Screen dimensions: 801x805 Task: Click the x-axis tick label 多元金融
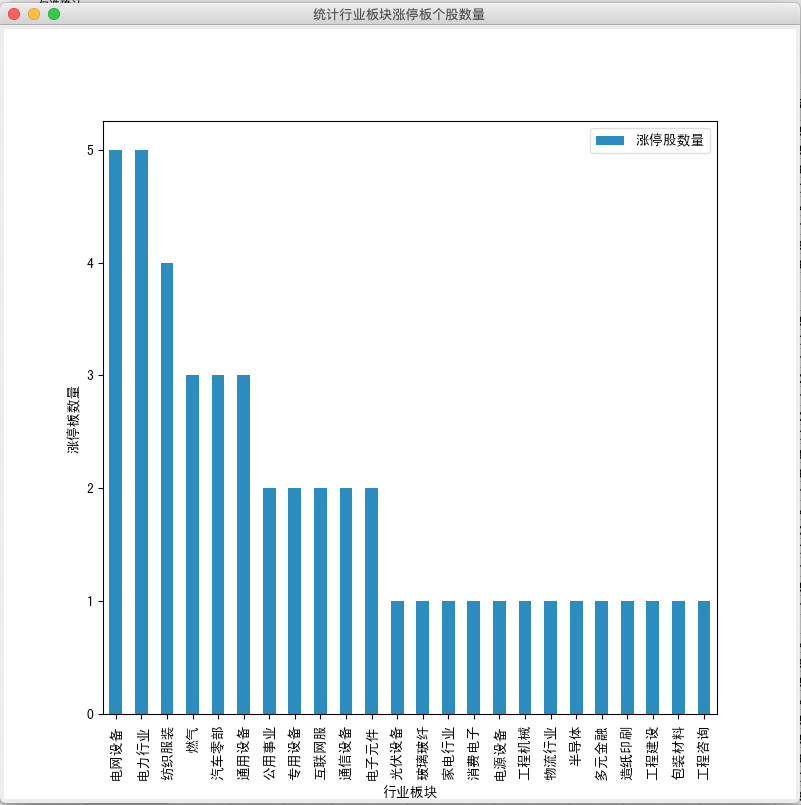point(602,754)
